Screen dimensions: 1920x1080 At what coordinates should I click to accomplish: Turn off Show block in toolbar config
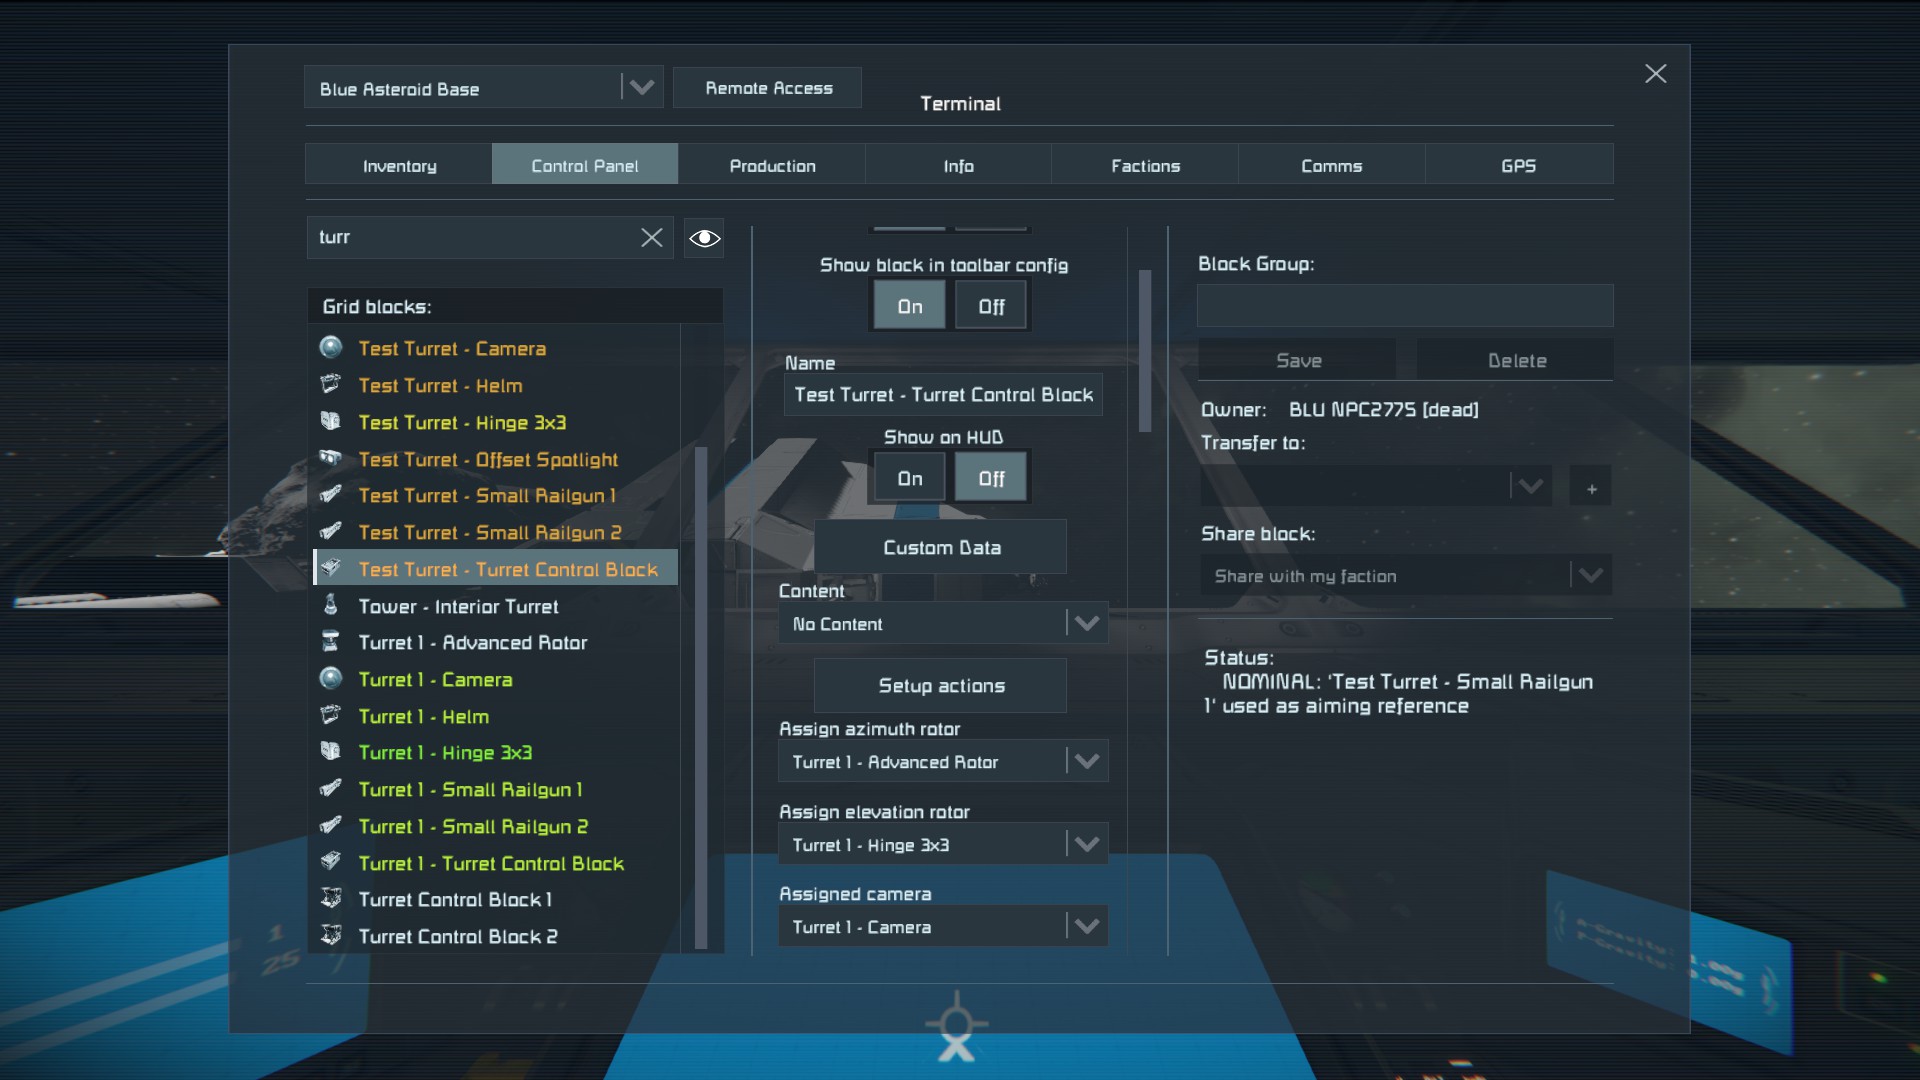tap(990, 306)
